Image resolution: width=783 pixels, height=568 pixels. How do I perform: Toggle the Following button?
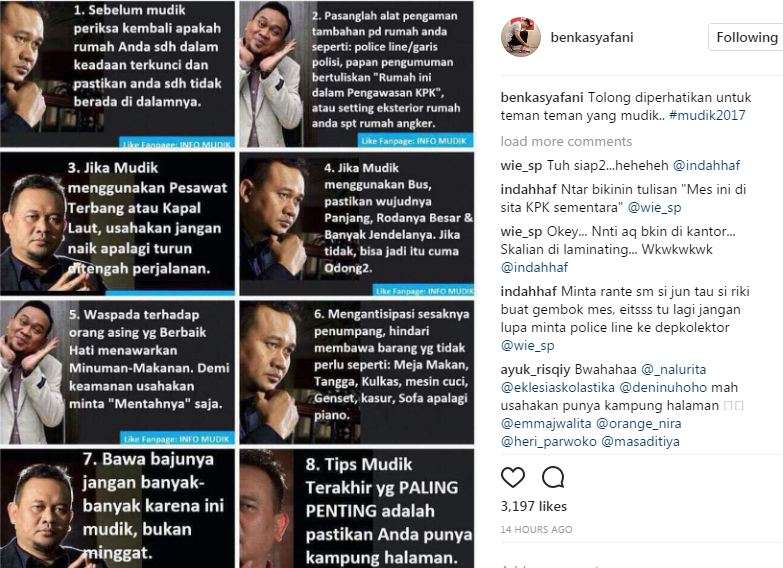(746, 37)
